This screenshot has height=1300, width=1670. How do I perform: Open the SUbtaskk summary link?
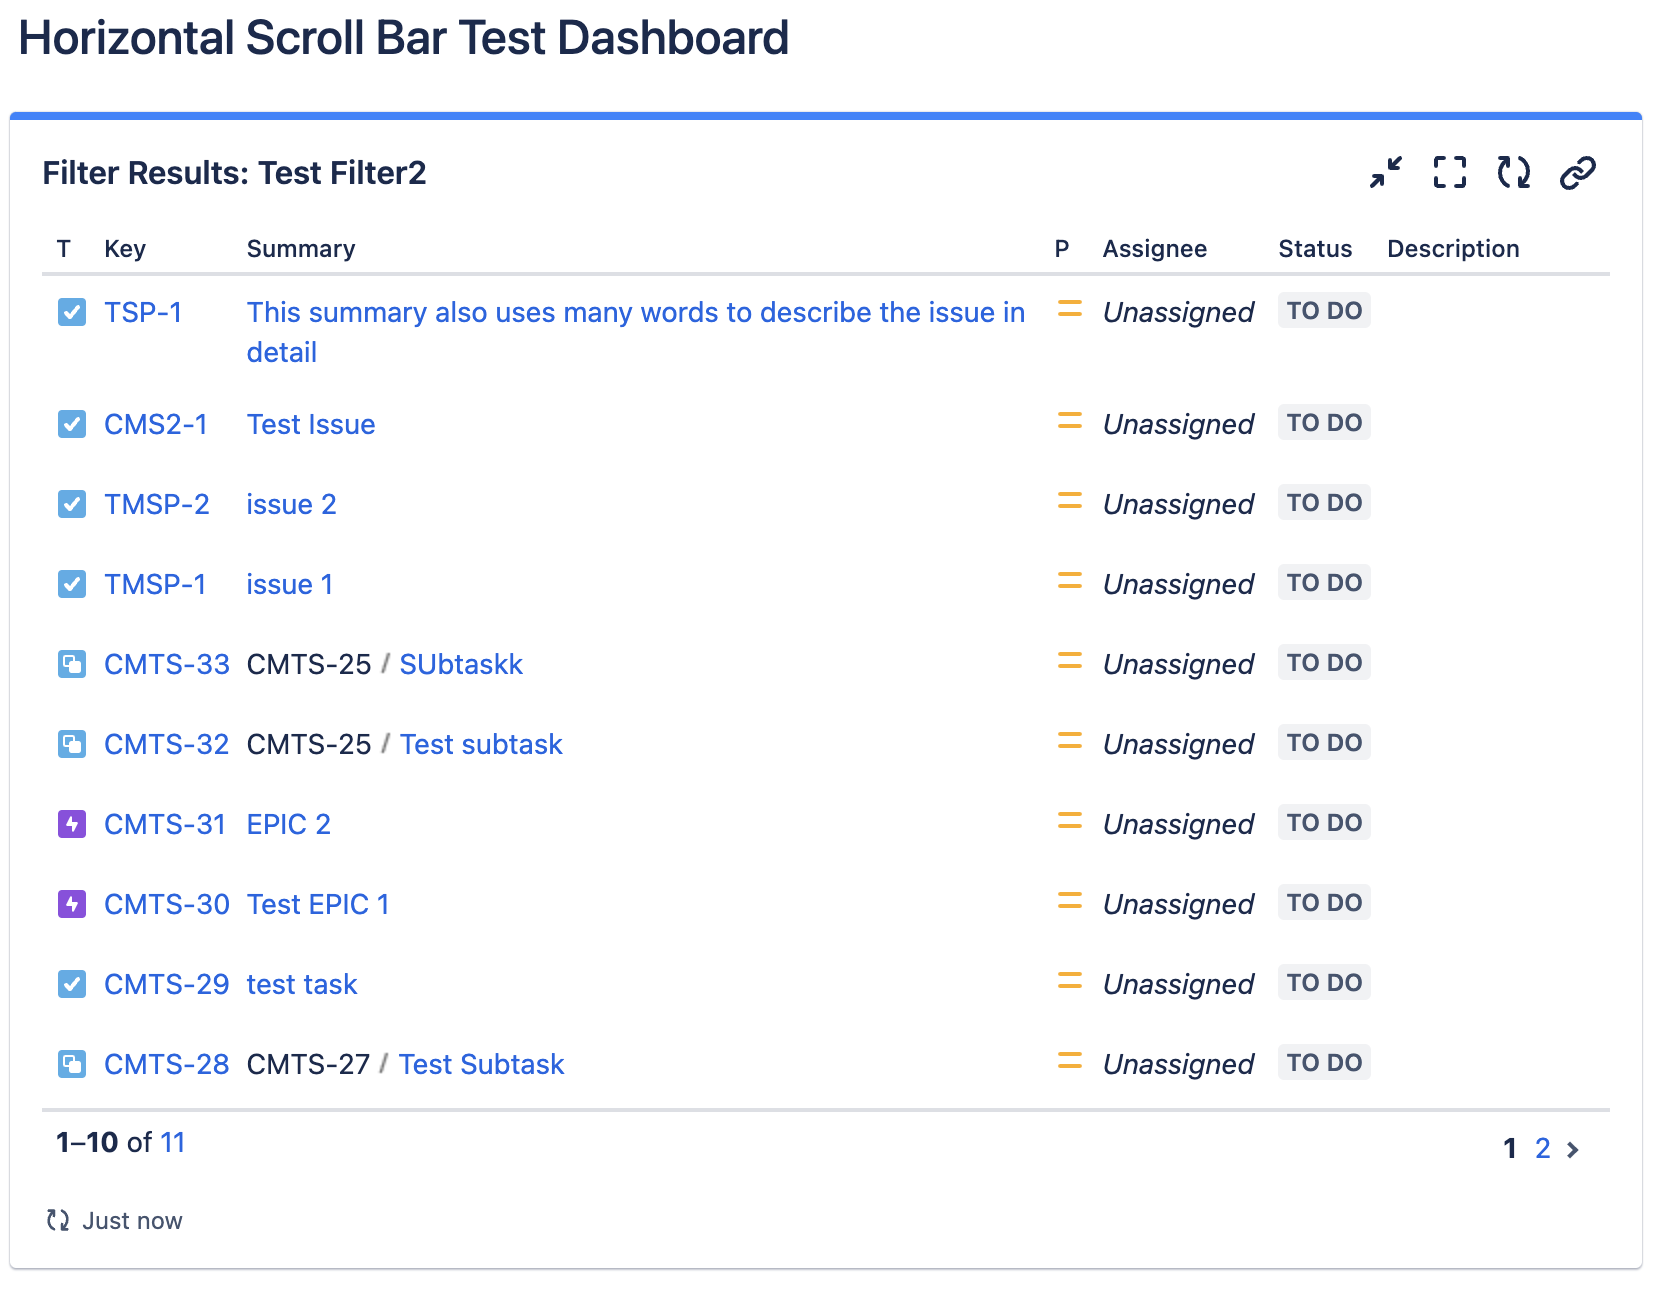461,664
